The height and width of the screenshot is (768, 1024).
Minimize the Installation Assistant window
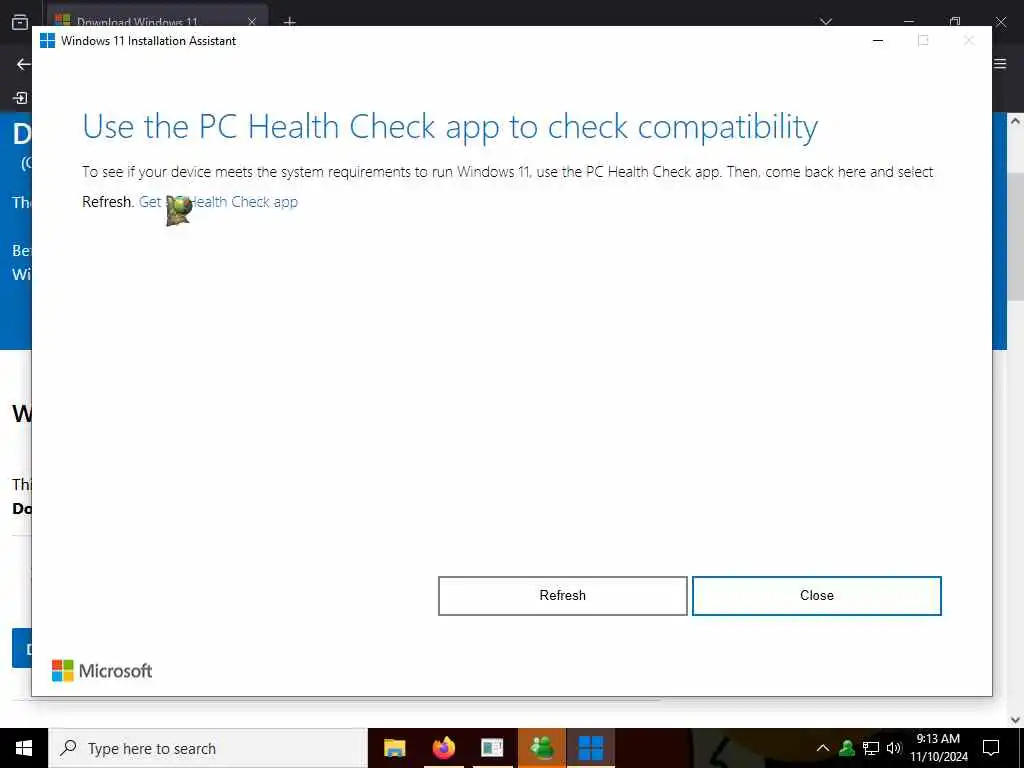[x=878, y=40]
